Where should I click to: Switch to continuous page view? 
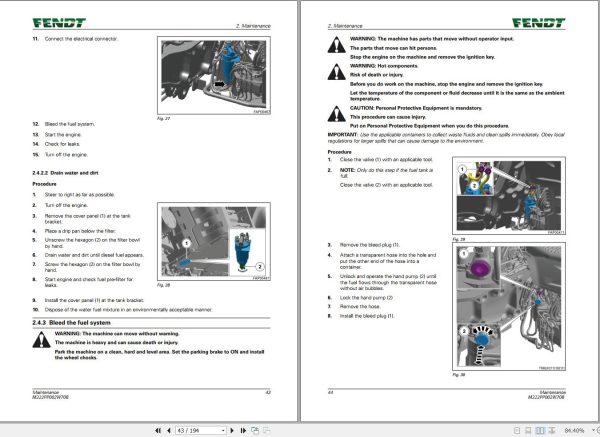528,430
